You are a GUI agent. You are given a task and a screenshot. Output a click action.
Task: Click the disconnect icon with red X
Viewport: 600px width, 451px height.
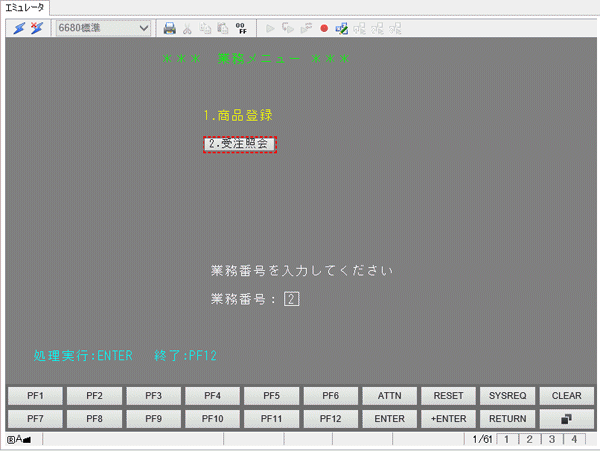point(37,28)
